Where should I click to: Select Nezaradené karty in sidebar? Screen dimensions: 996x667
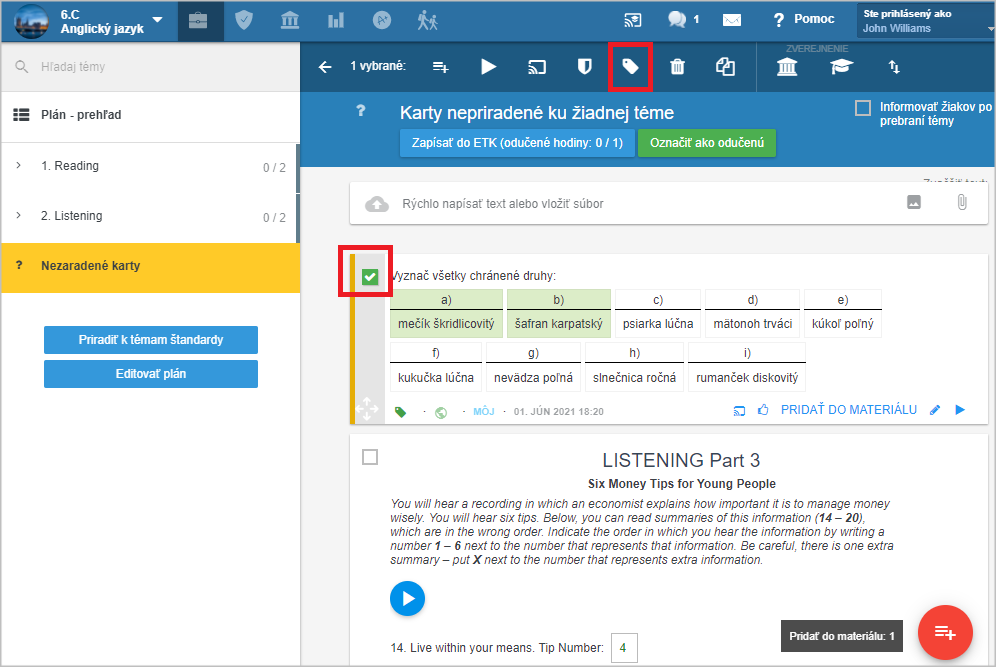click(x=151, y=267)
